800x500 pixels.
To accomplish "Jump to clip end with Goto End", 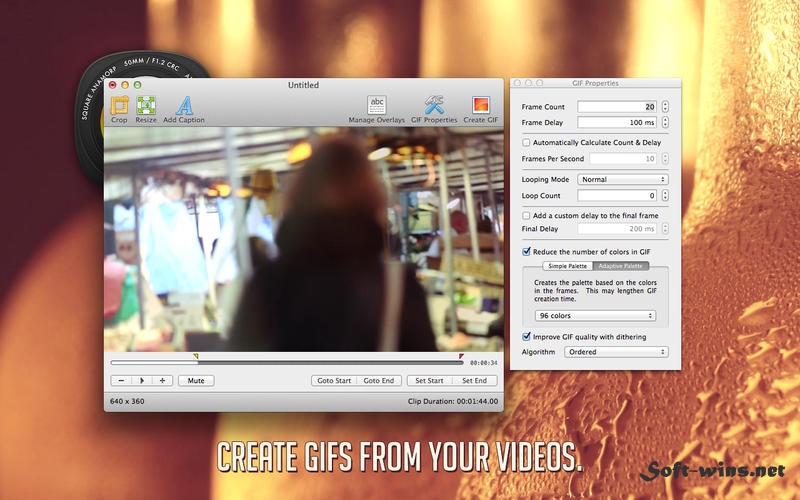I will (379, 381).
